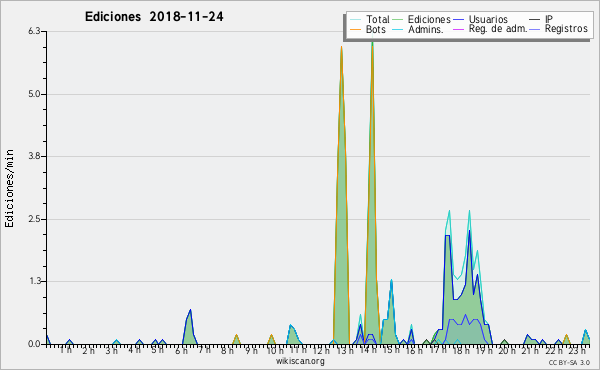
Task: Click the 'CC BY-SA 3.0' license text
Action: [x=569, y=363]
